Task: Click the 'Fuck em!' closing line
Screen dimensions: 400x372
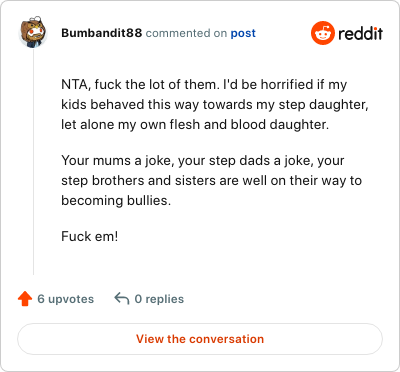Action: pos(90,236)
